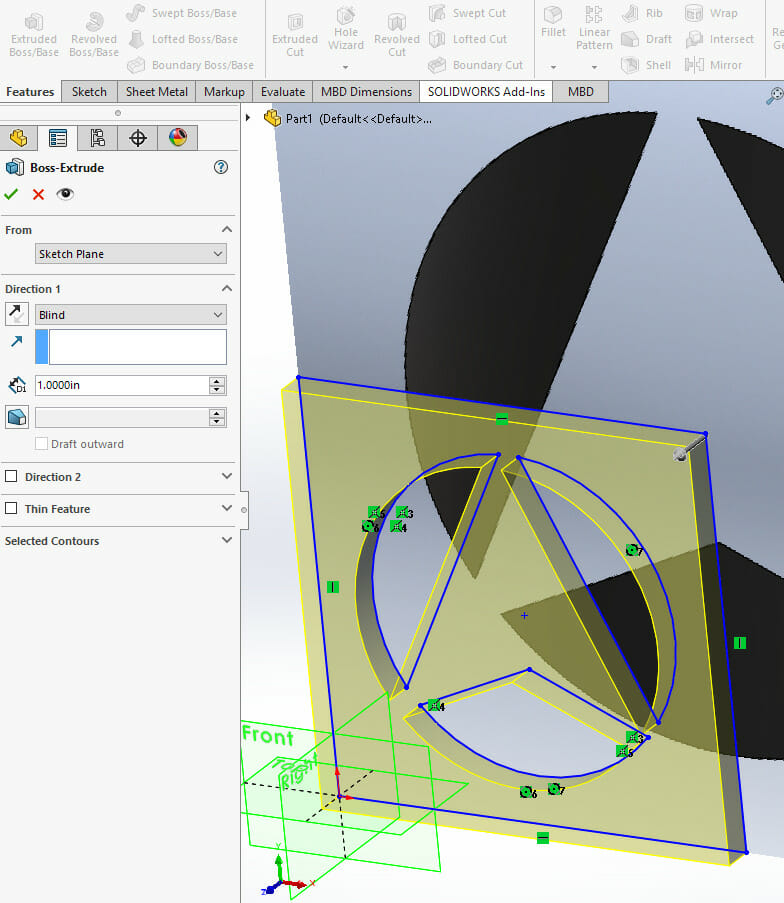Image resolution: width=784 pixels, height=903 pixels.
Task: Cancel the extrude with the red X
Action: [x=38, y=194]
